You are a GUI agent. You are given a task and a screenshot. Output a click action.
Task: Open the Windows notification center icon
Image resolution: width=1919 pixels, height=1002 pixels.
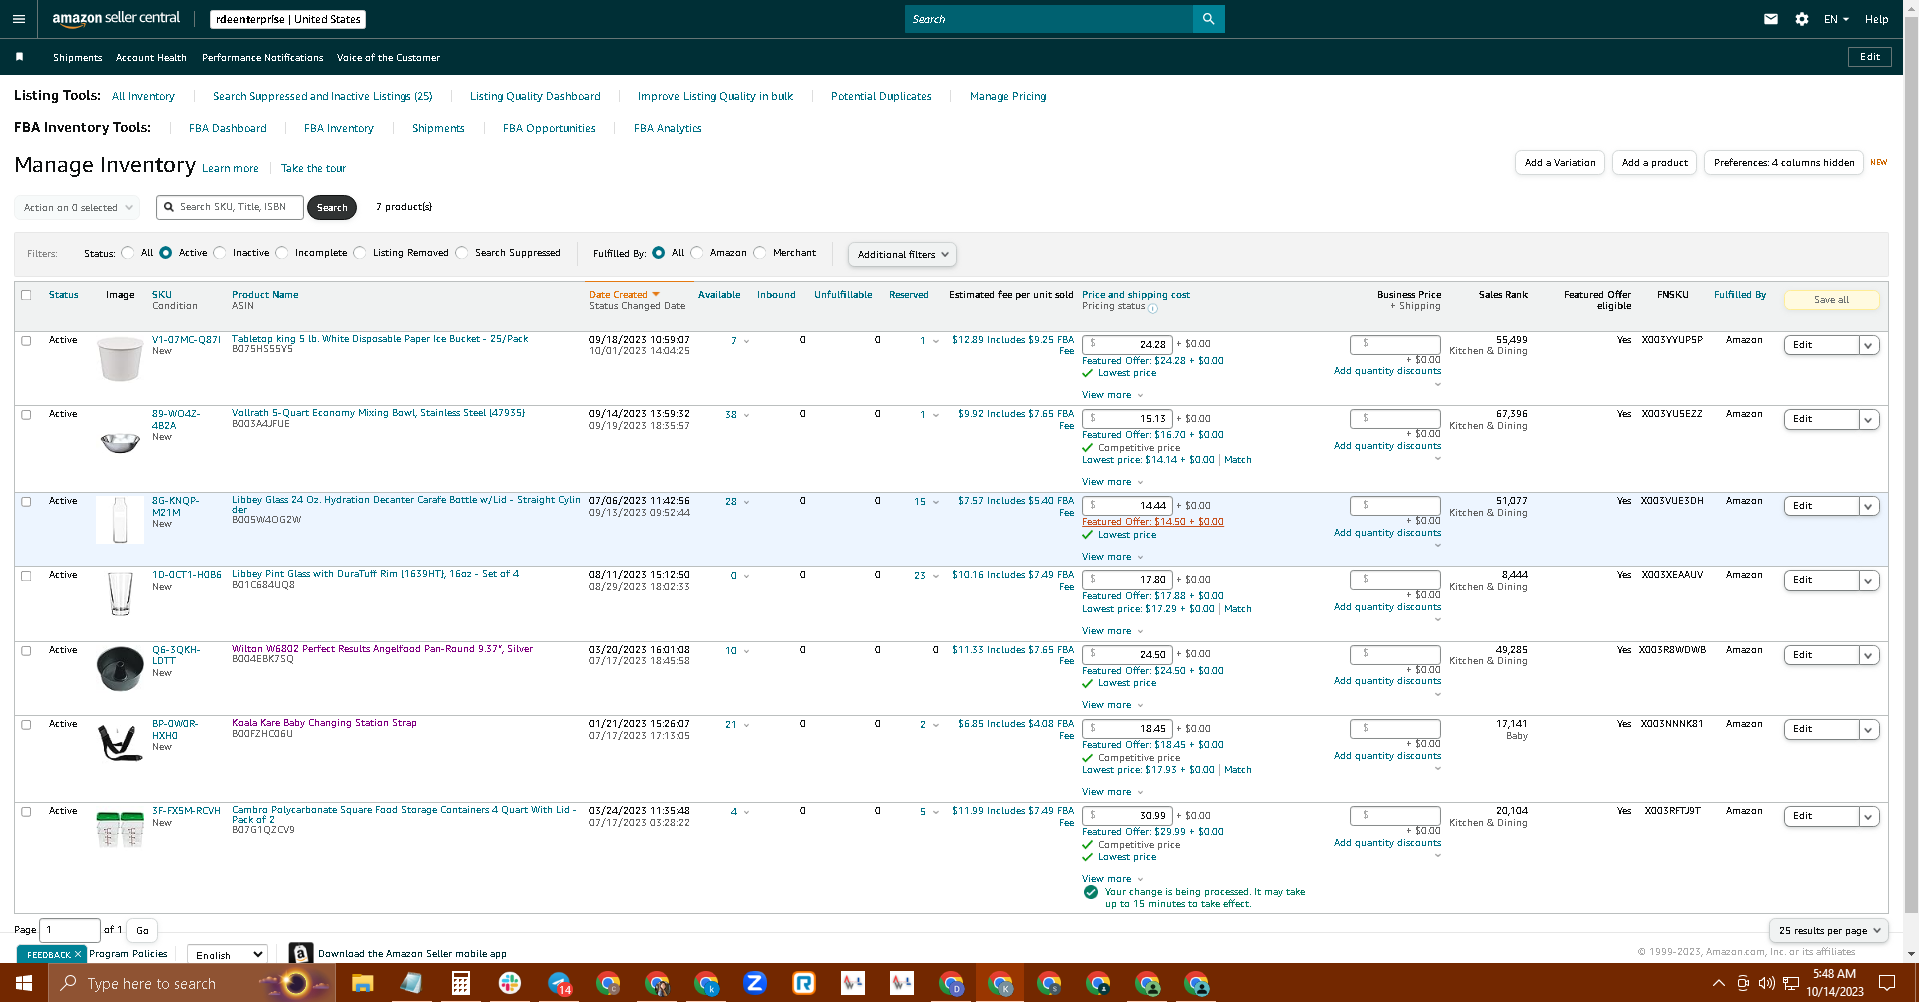(1887, 983)
